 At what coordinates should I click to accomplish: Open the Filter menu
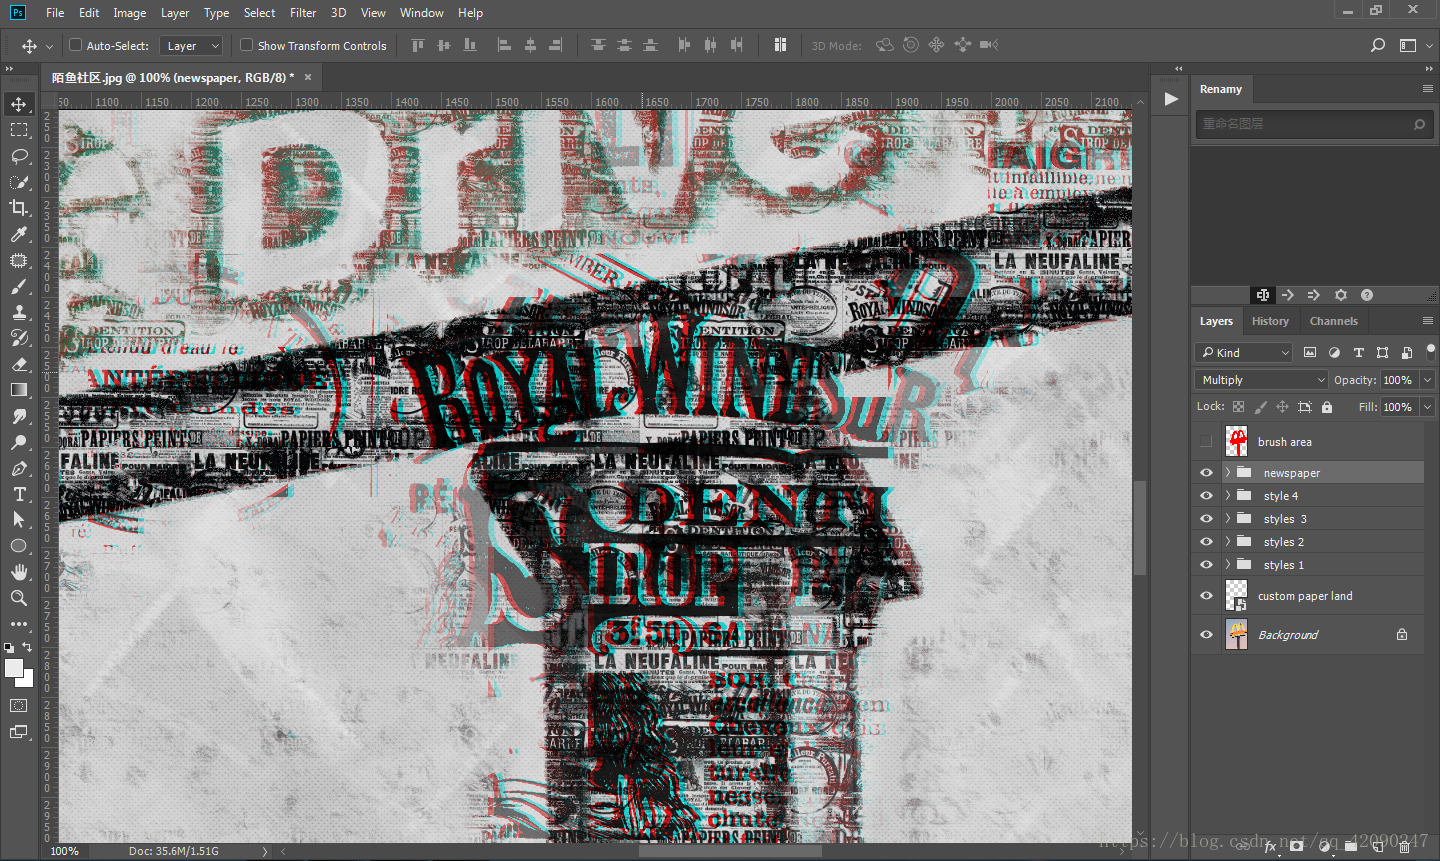click(x=303, y=13)
